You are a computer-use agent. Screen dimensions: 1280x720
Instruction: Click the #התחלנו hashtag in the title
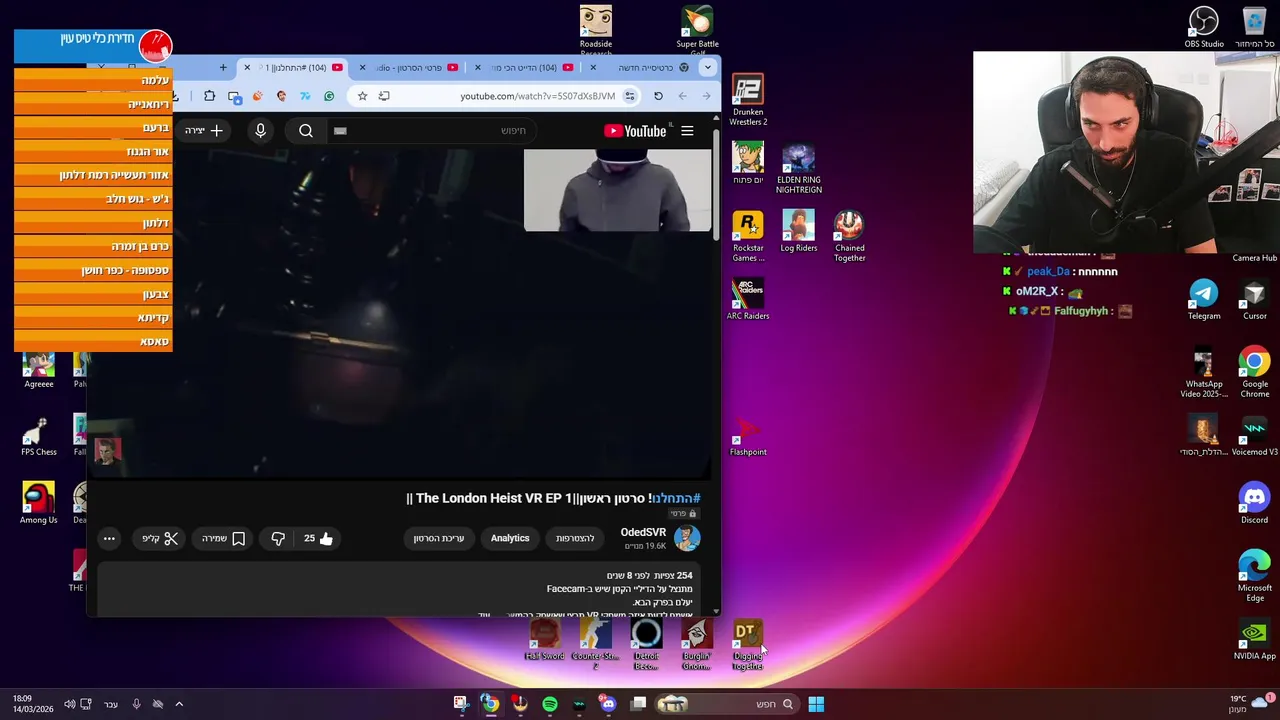(x=676, y=498)
